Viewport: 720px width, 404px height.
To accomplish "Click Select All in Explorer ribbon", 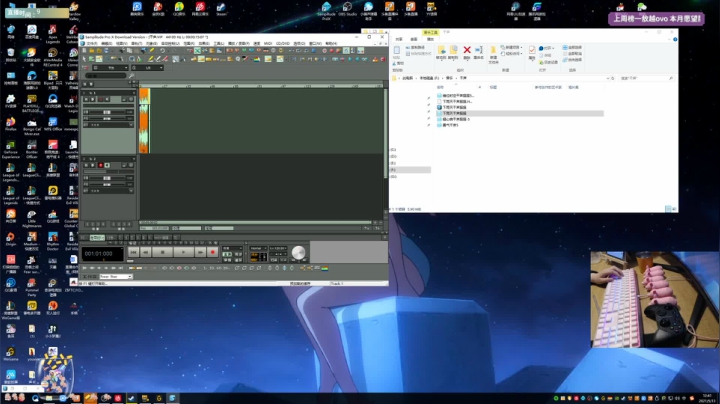I will click(x=573, y=47).
